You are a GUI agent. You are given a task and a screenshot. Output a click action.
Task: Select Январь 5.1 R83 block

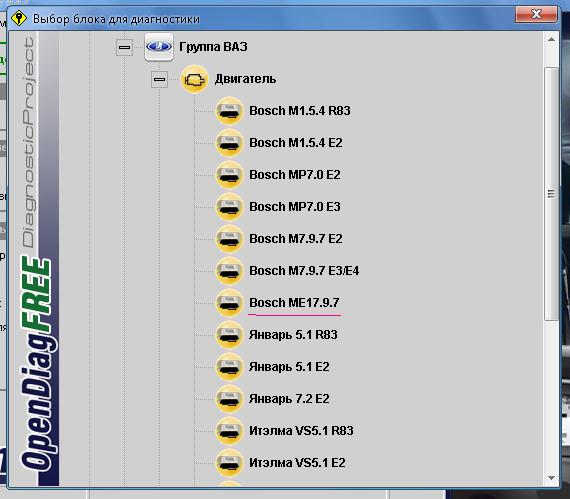293,334
